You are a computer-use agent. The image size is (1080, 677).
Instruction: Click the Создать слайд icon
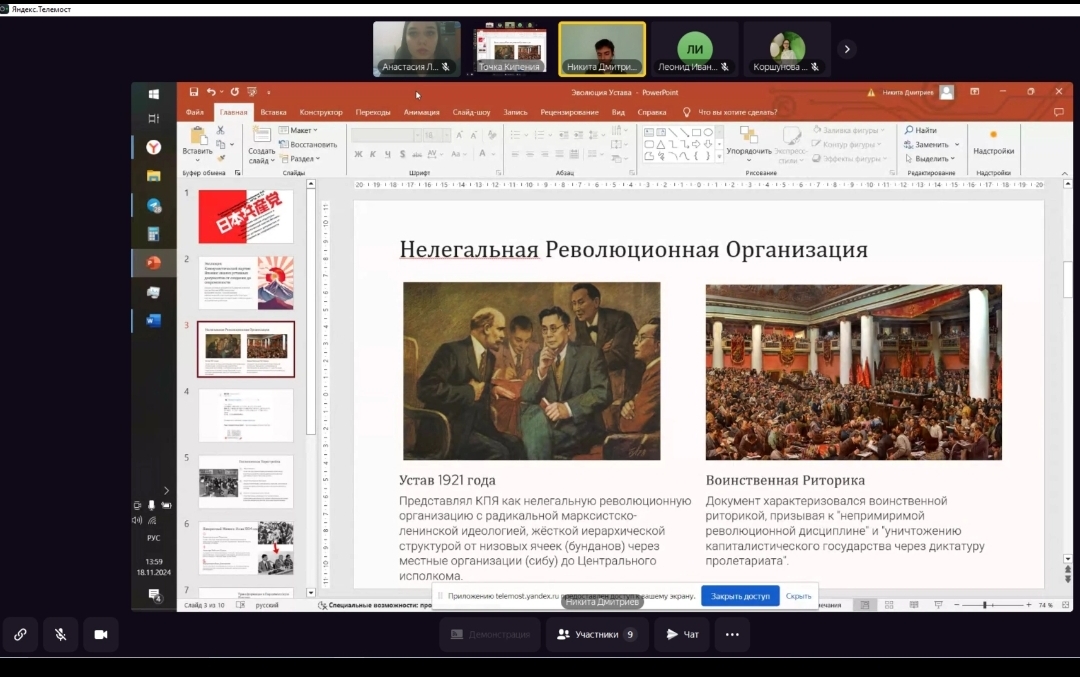261,135
